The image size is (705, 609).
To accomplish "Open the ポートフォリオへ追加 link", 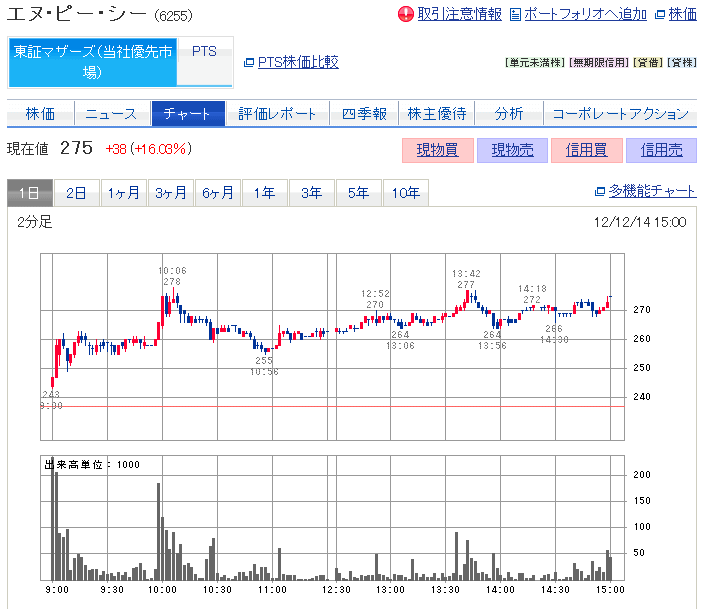I will tap(585, 14).
